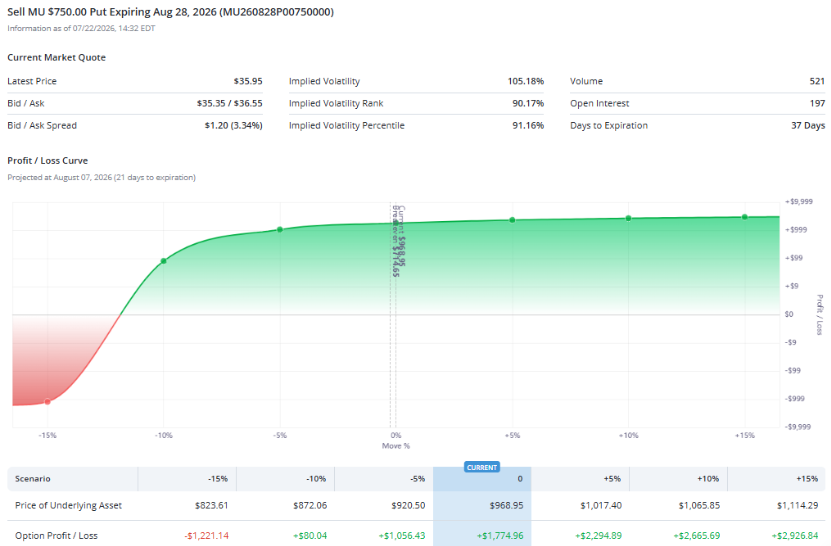Click the -5% data point on curve
This screenshot has width=831, height=546.
pos(280,230)
